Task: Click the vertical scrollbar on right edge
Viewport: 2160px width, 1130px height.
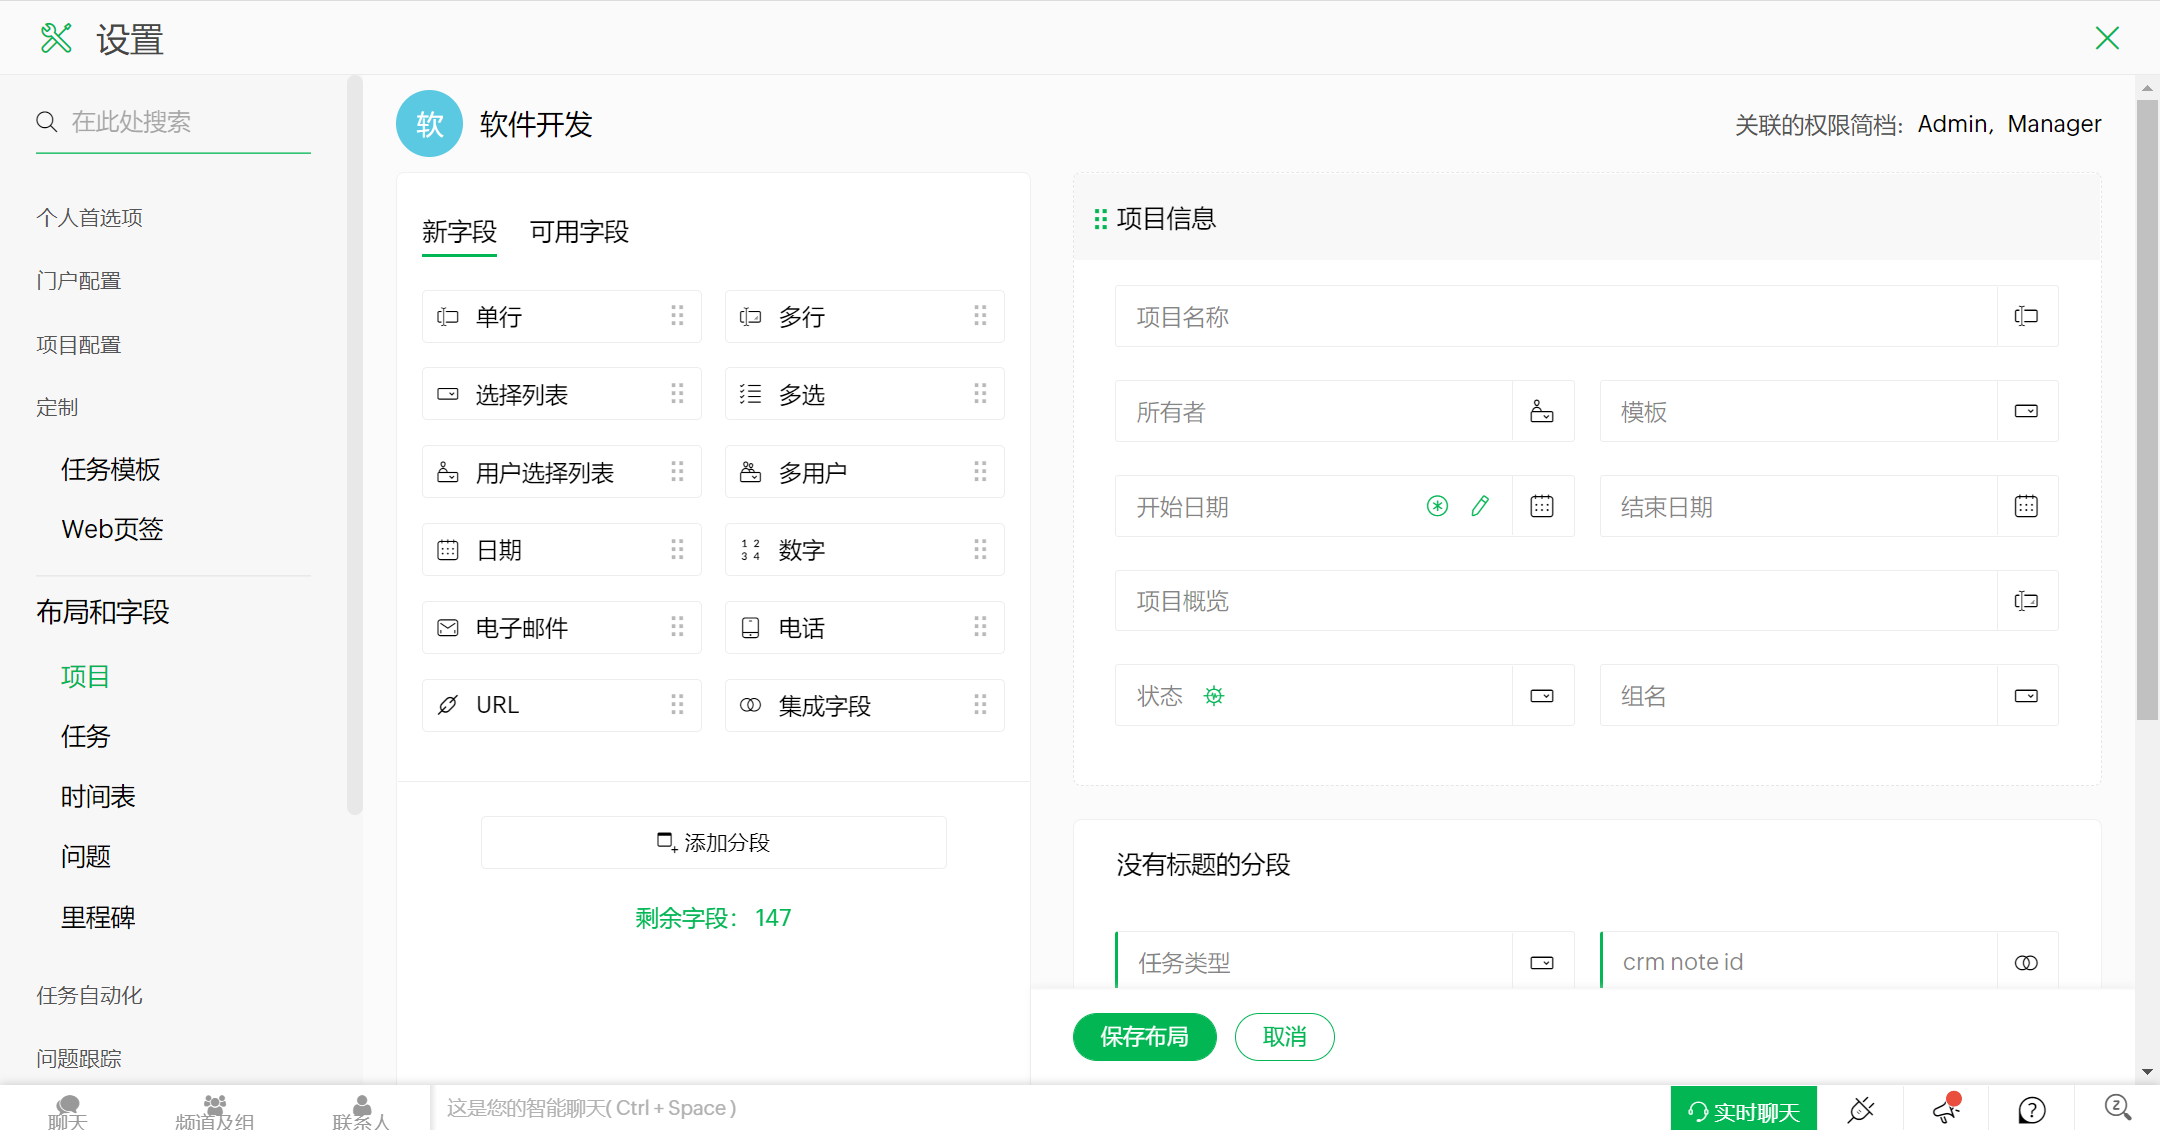Action: click(2147, 400)
